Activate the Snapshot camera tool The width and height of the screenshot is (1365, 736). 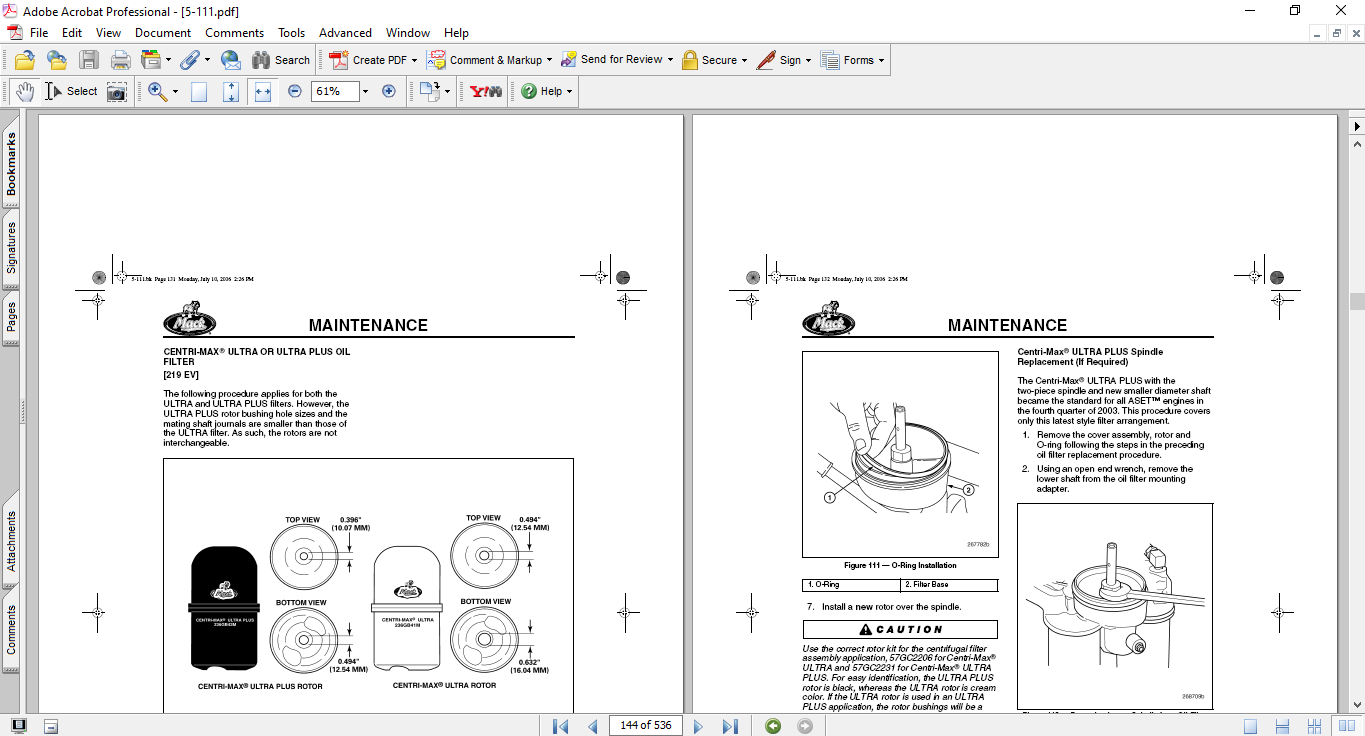pyautogui.click(x=117, y=91)
